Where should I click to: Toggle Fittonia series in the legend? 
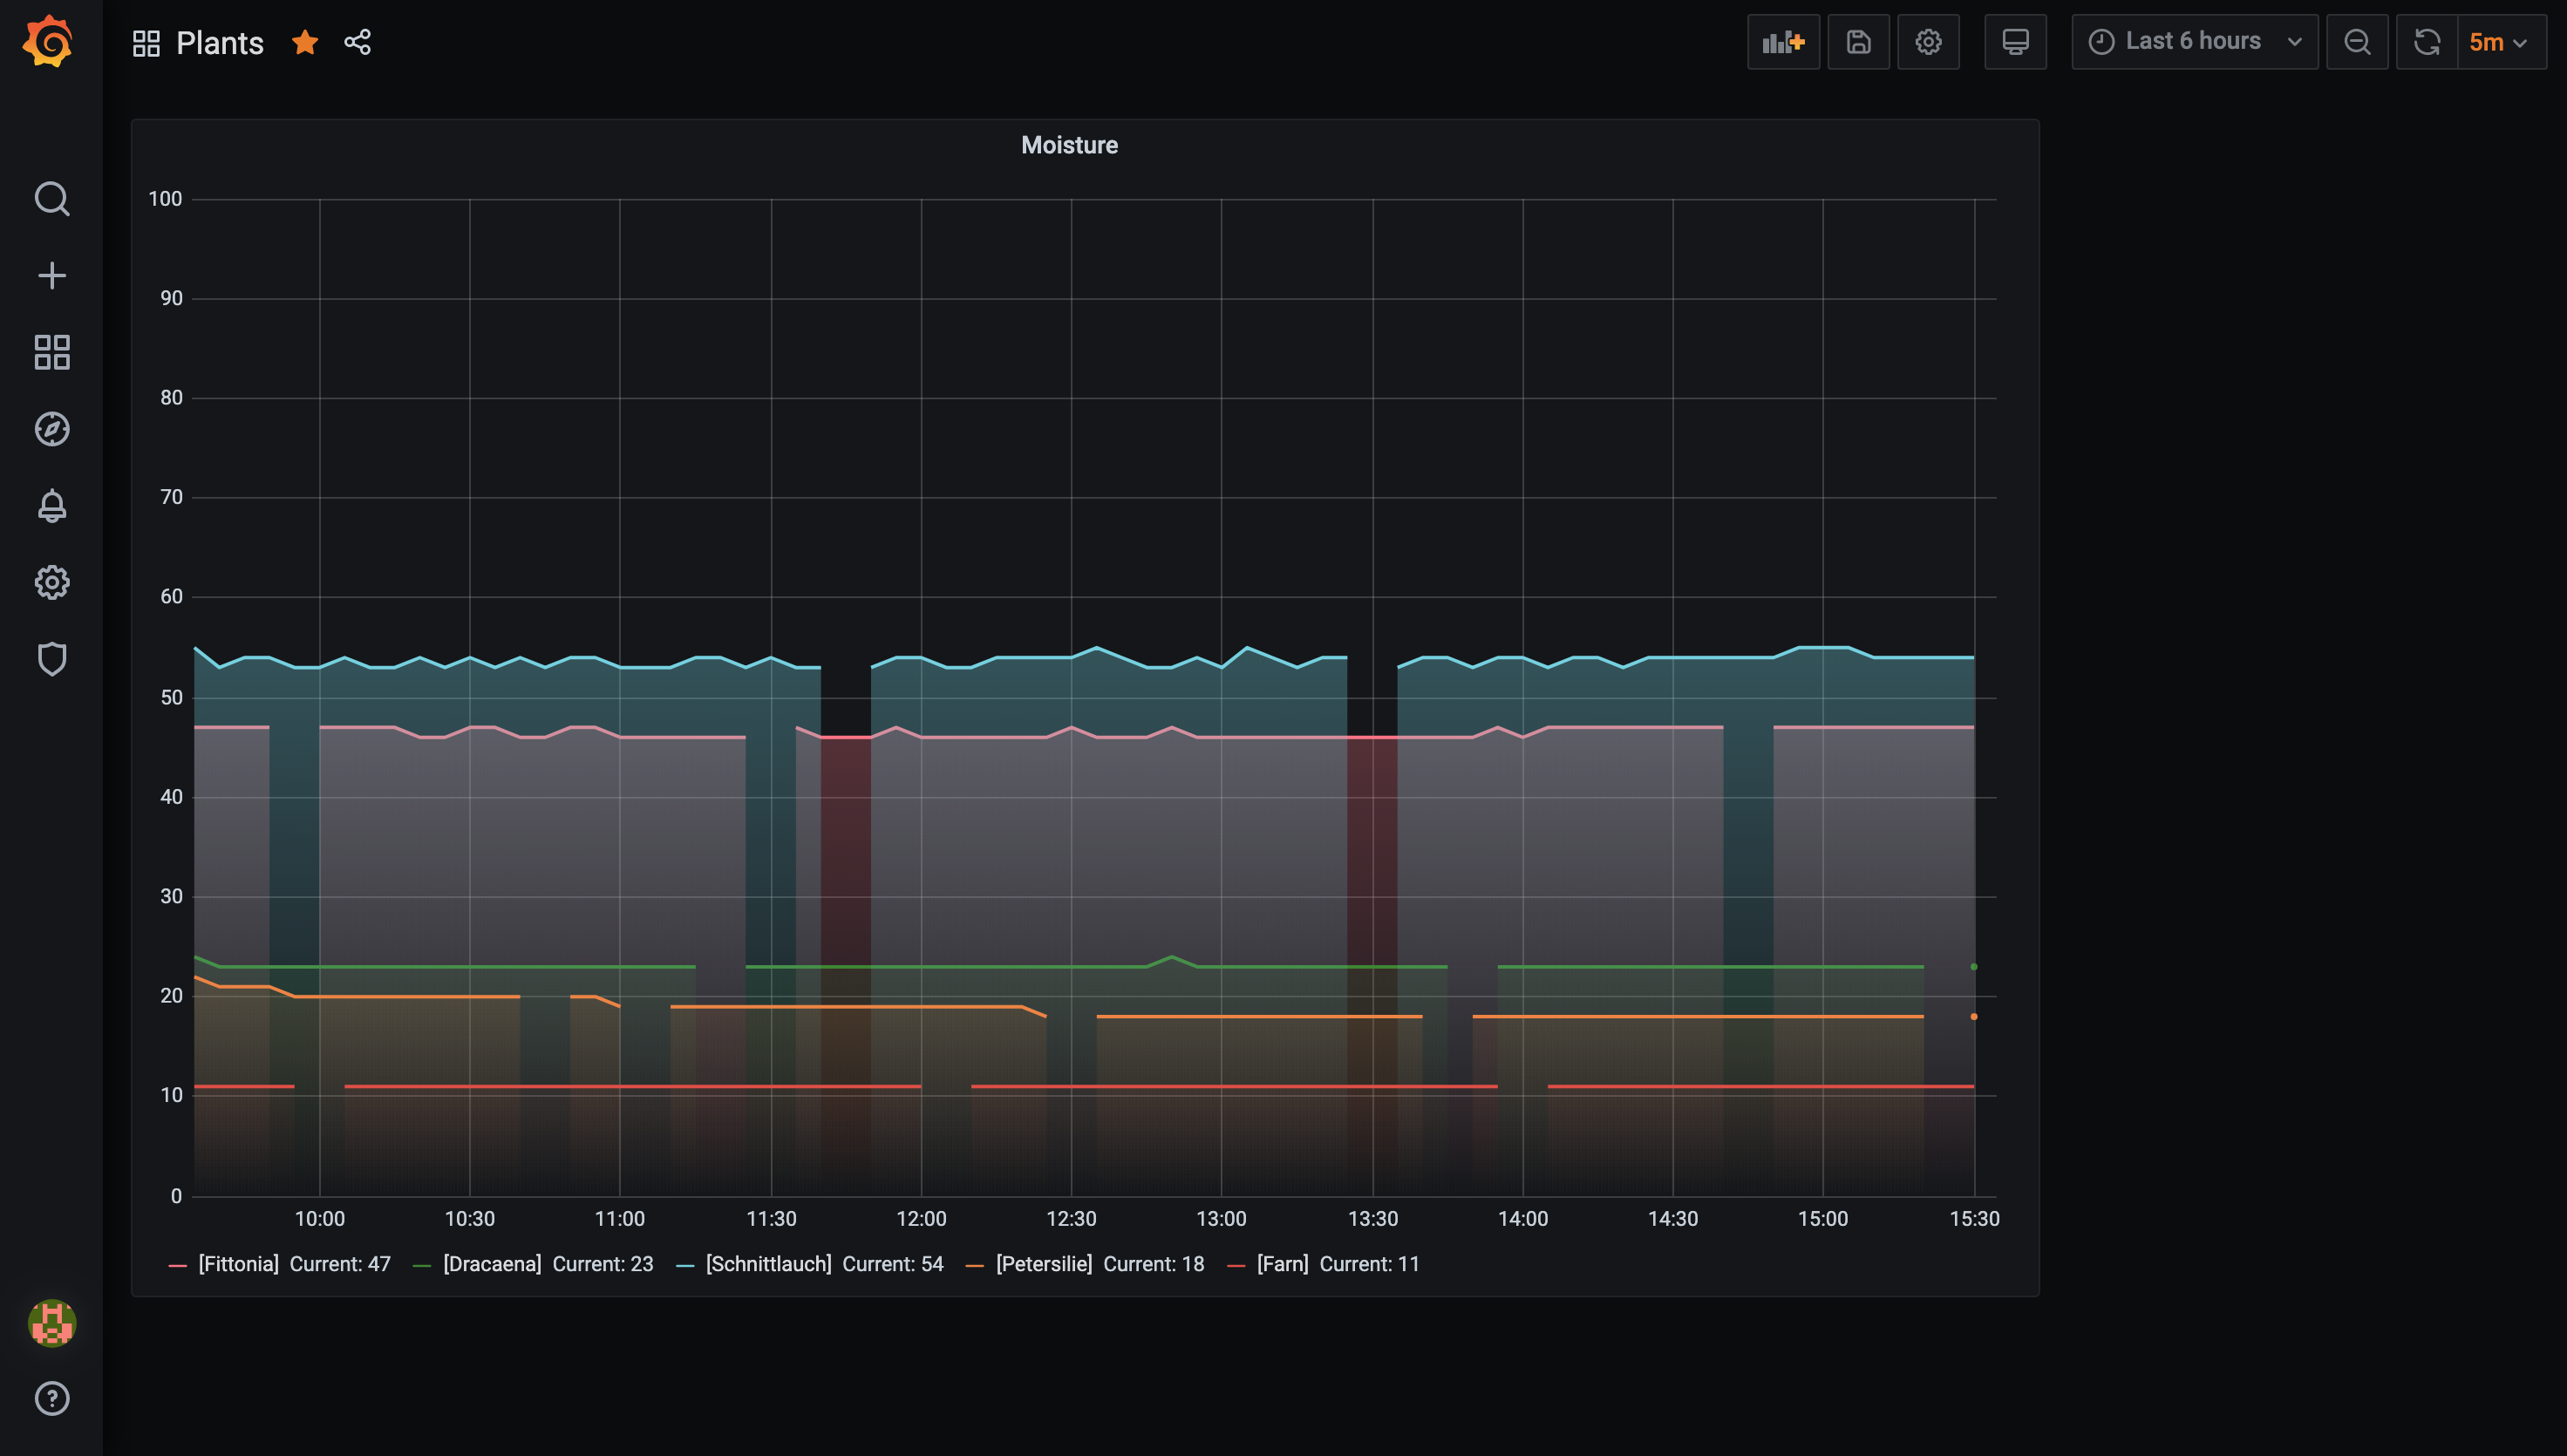(x=238, y=1264)
